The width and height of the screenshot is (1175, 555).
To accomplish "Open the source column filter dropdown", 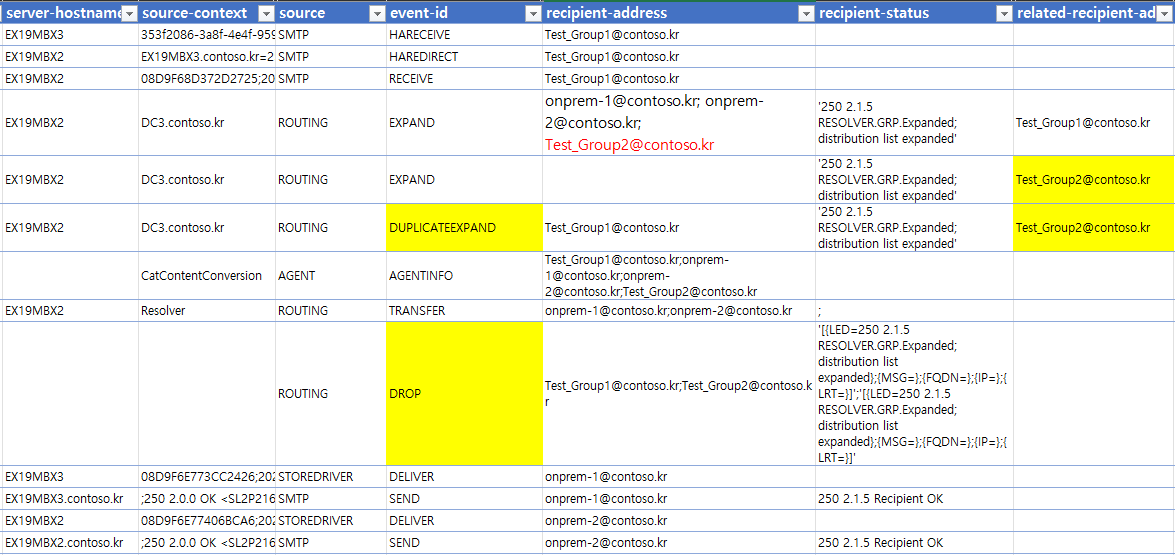I will (378, 14).
